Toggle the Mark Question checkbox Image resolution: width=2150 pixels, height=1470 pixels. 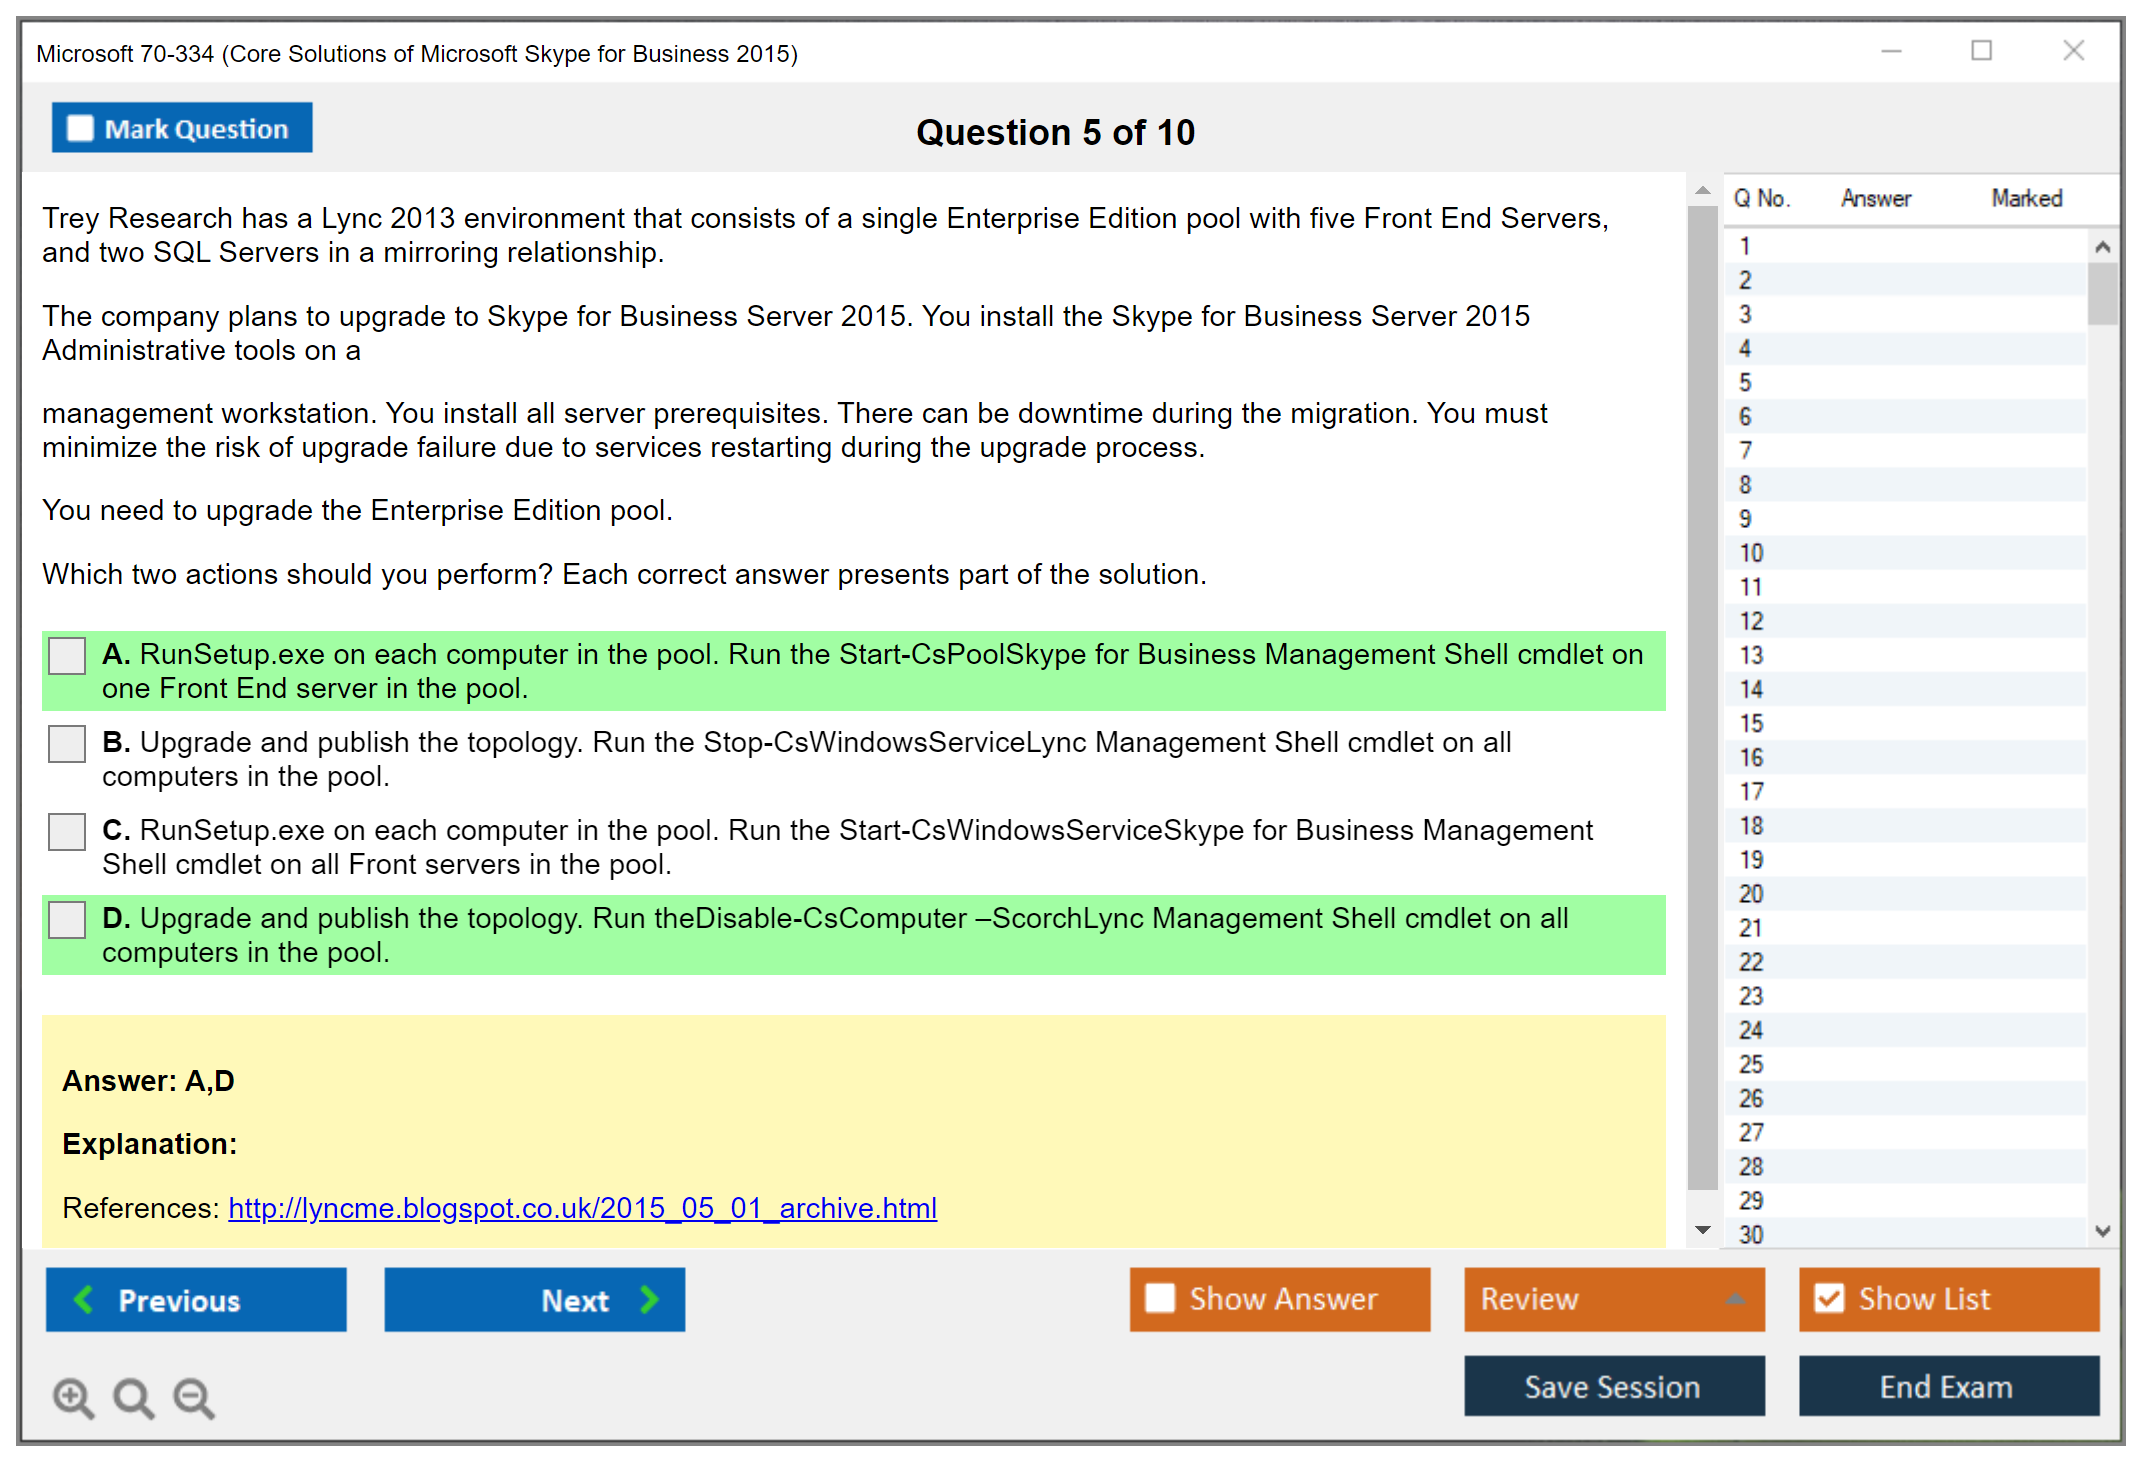pos(80,128)
